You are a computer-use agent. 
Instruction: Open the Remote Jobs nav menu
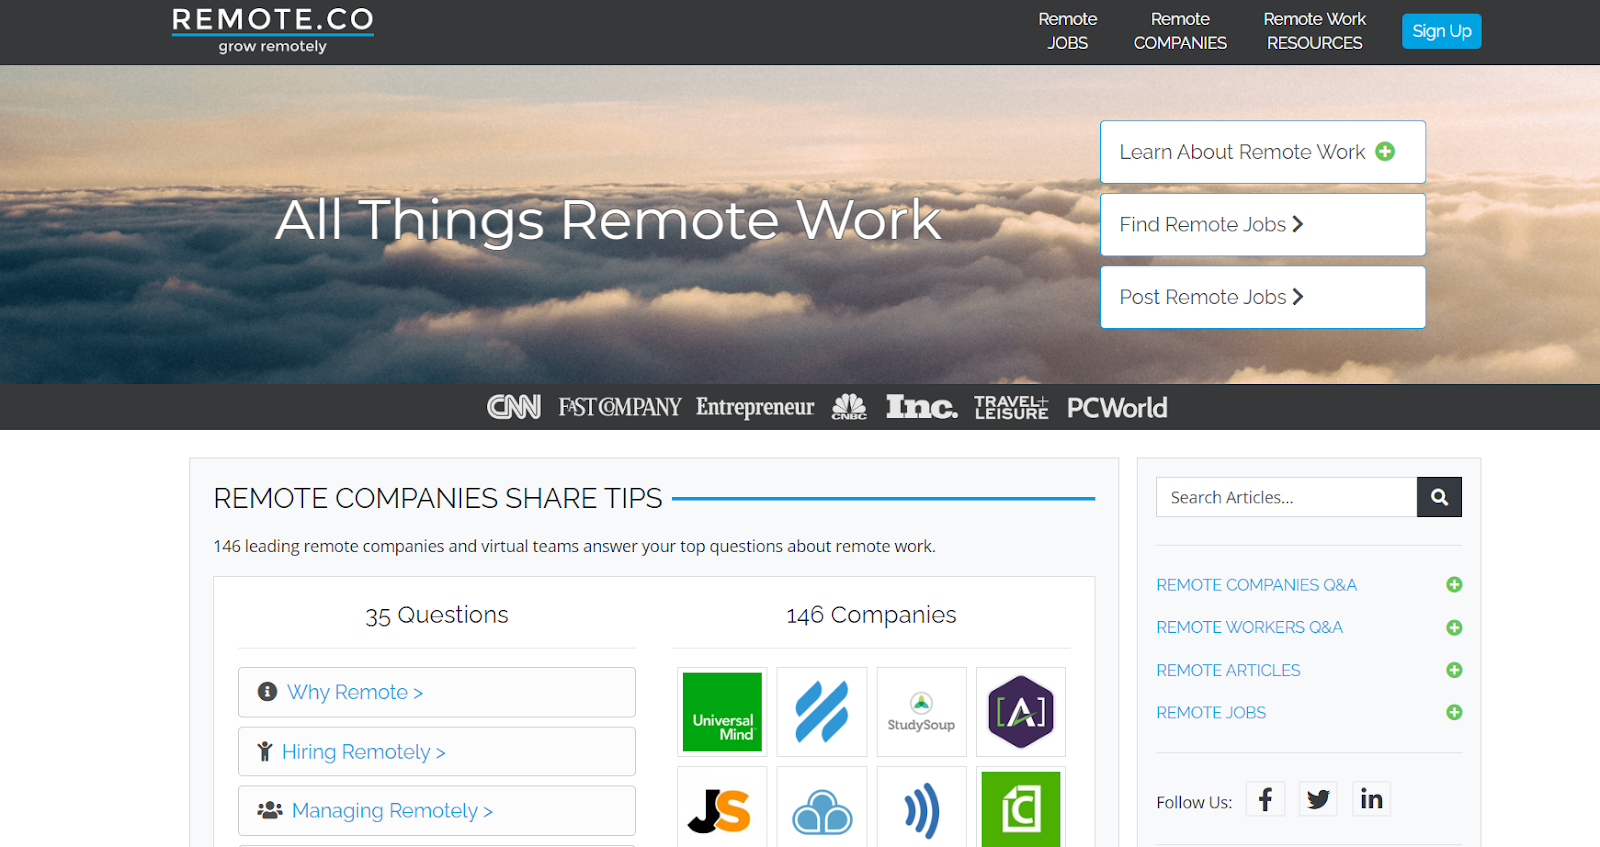click(x=1067, y=31)
